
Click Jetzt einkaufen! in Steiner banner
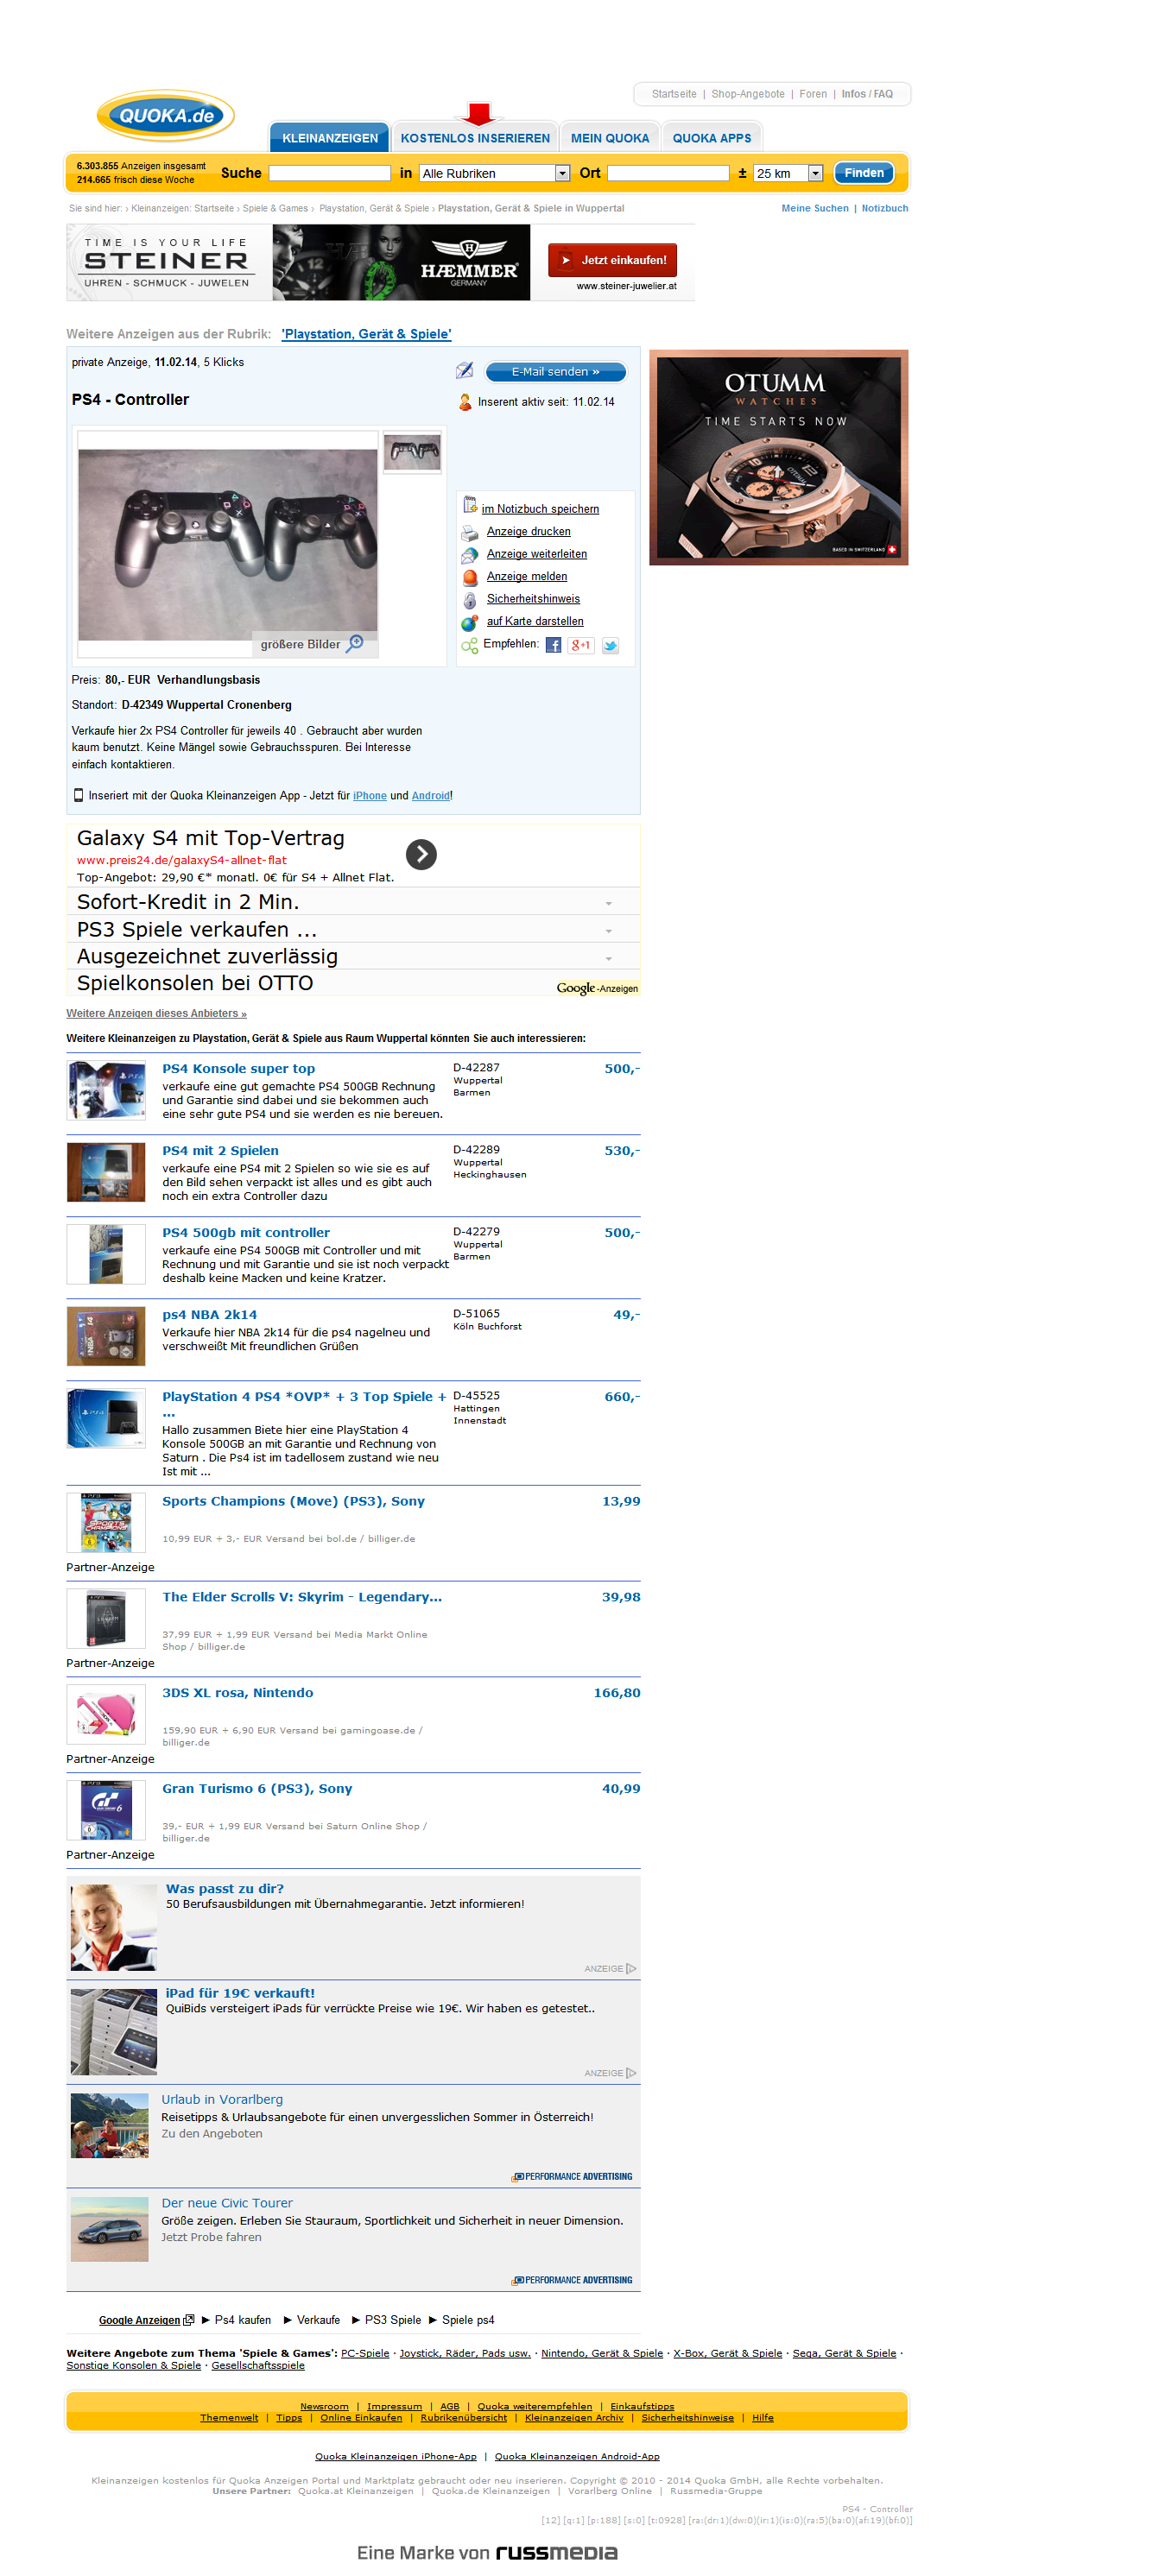[x=613, y=260]
